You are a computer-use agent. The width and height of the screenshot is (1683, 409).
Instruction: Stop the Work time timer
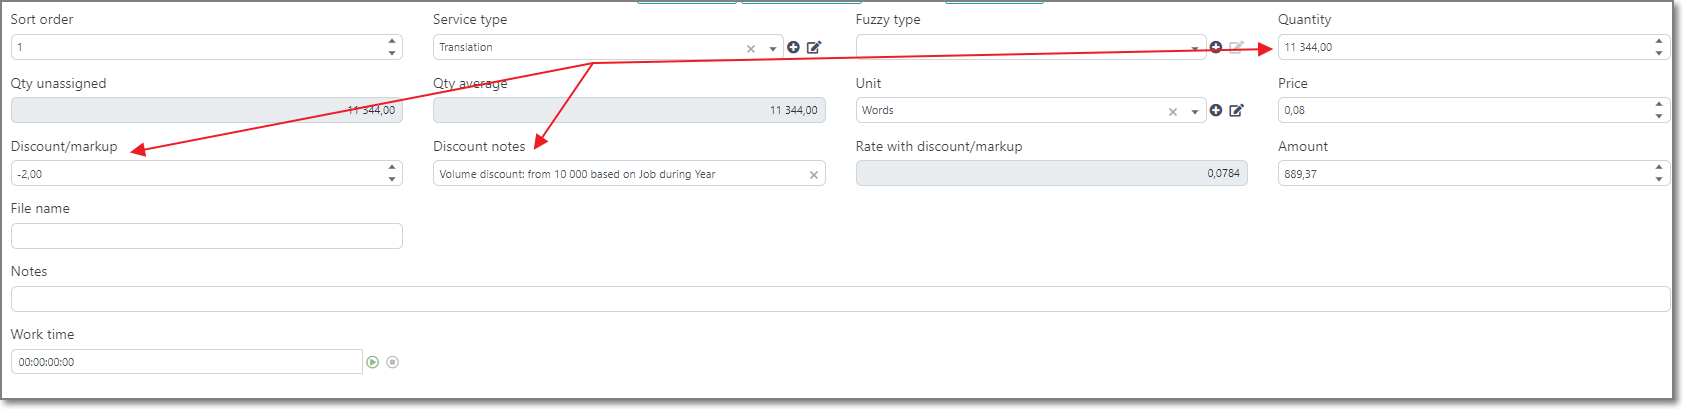click(x=393, y=362)
